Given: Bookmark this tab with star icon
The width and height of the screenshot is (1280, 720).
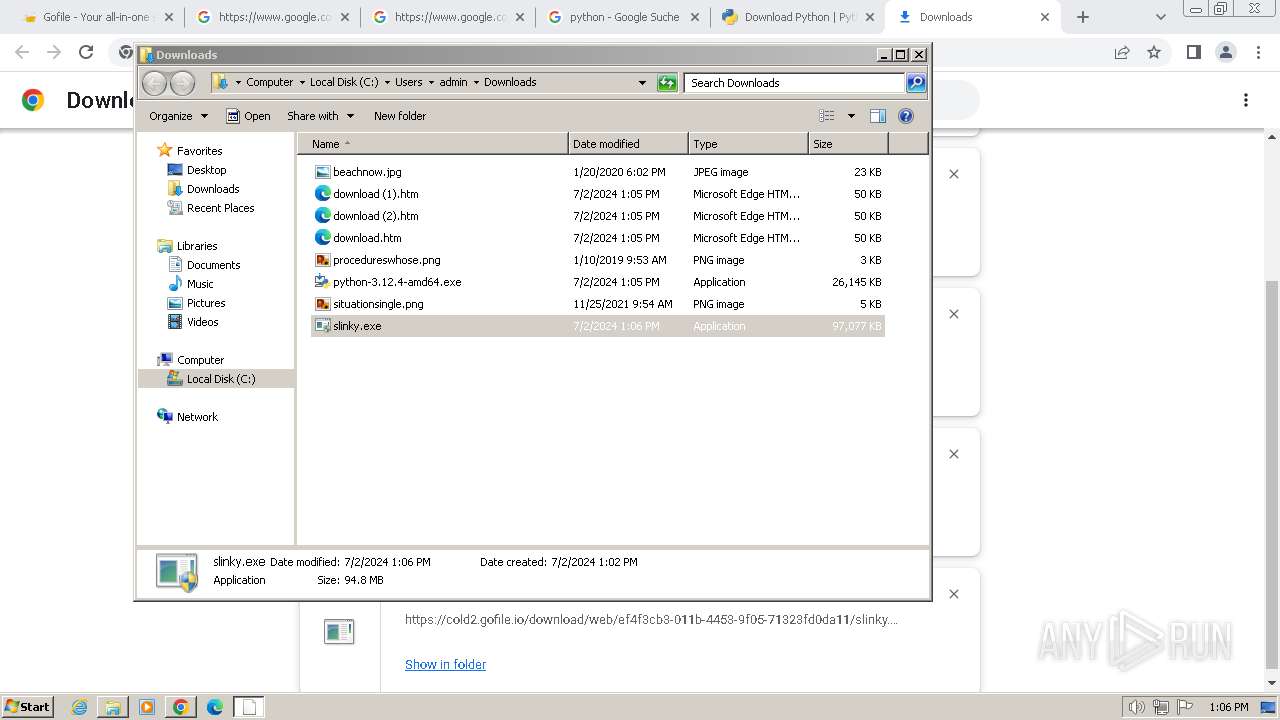Looking at the screenshot, I should click(x=1154, y=52).
